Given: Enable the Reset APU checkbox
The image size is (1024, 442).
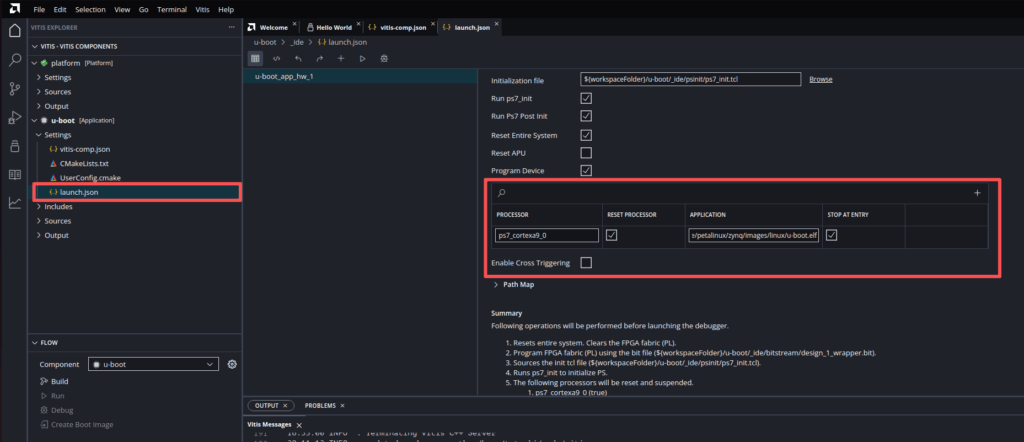Looking at the screenshot, I should [x=586, y=153].
